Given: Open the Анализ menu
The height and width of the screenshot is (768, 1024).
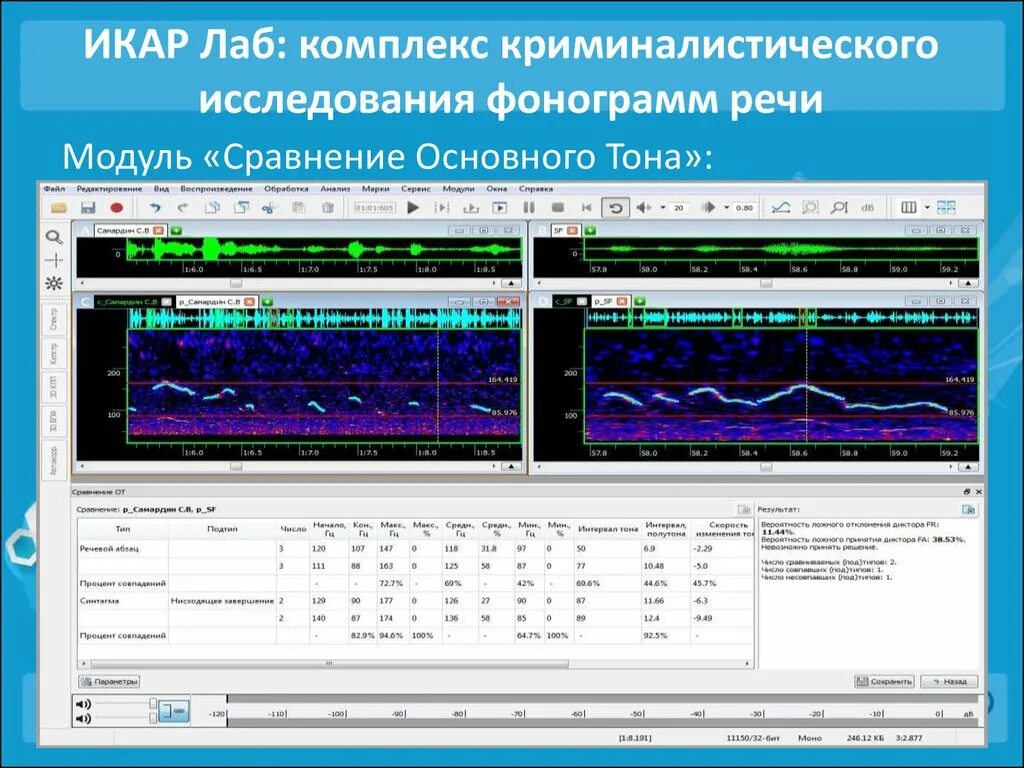Looking at the screenshot, I should pyautogui.click(x=335, y=189).
